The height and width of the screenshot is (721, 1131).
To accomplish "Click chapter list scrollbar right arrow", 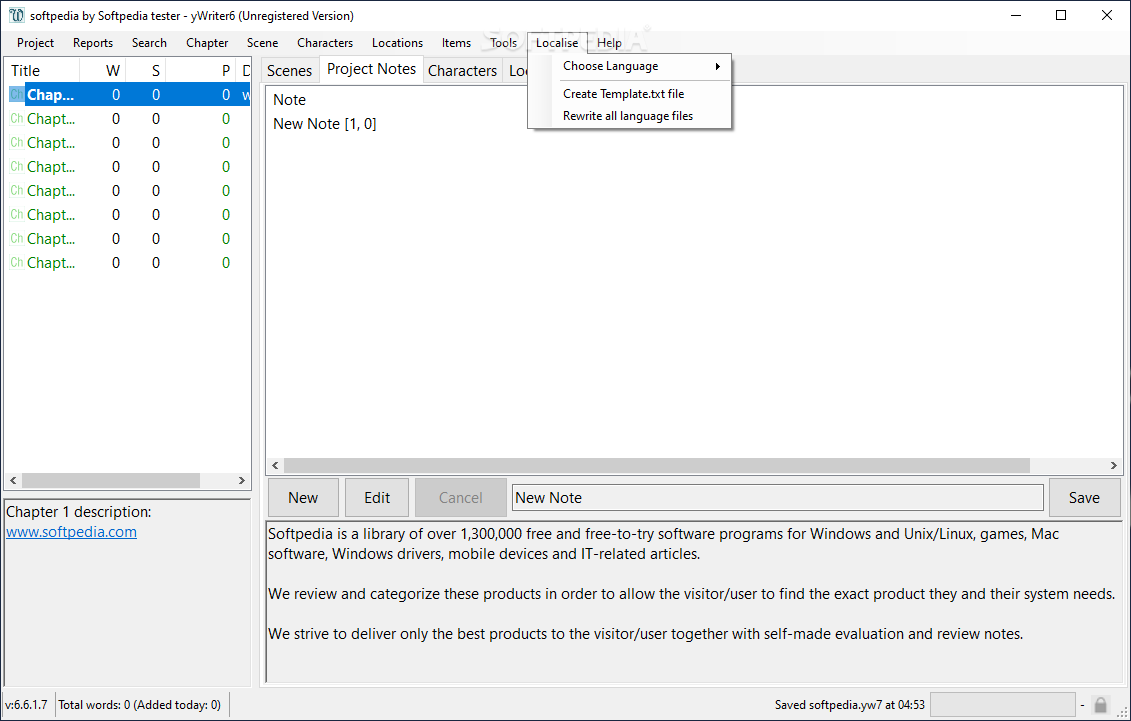I will pos(242,480).
